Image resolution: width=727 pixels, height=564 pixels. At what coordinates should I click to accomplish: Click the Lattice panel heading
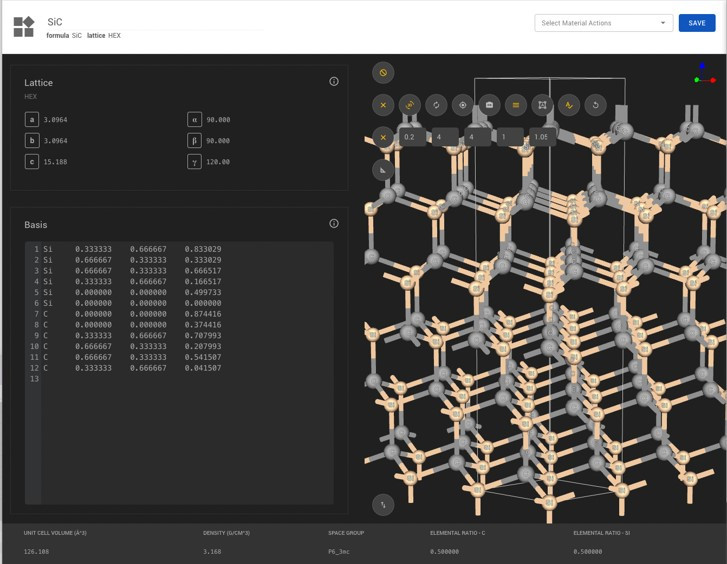[x=38, y=83]
